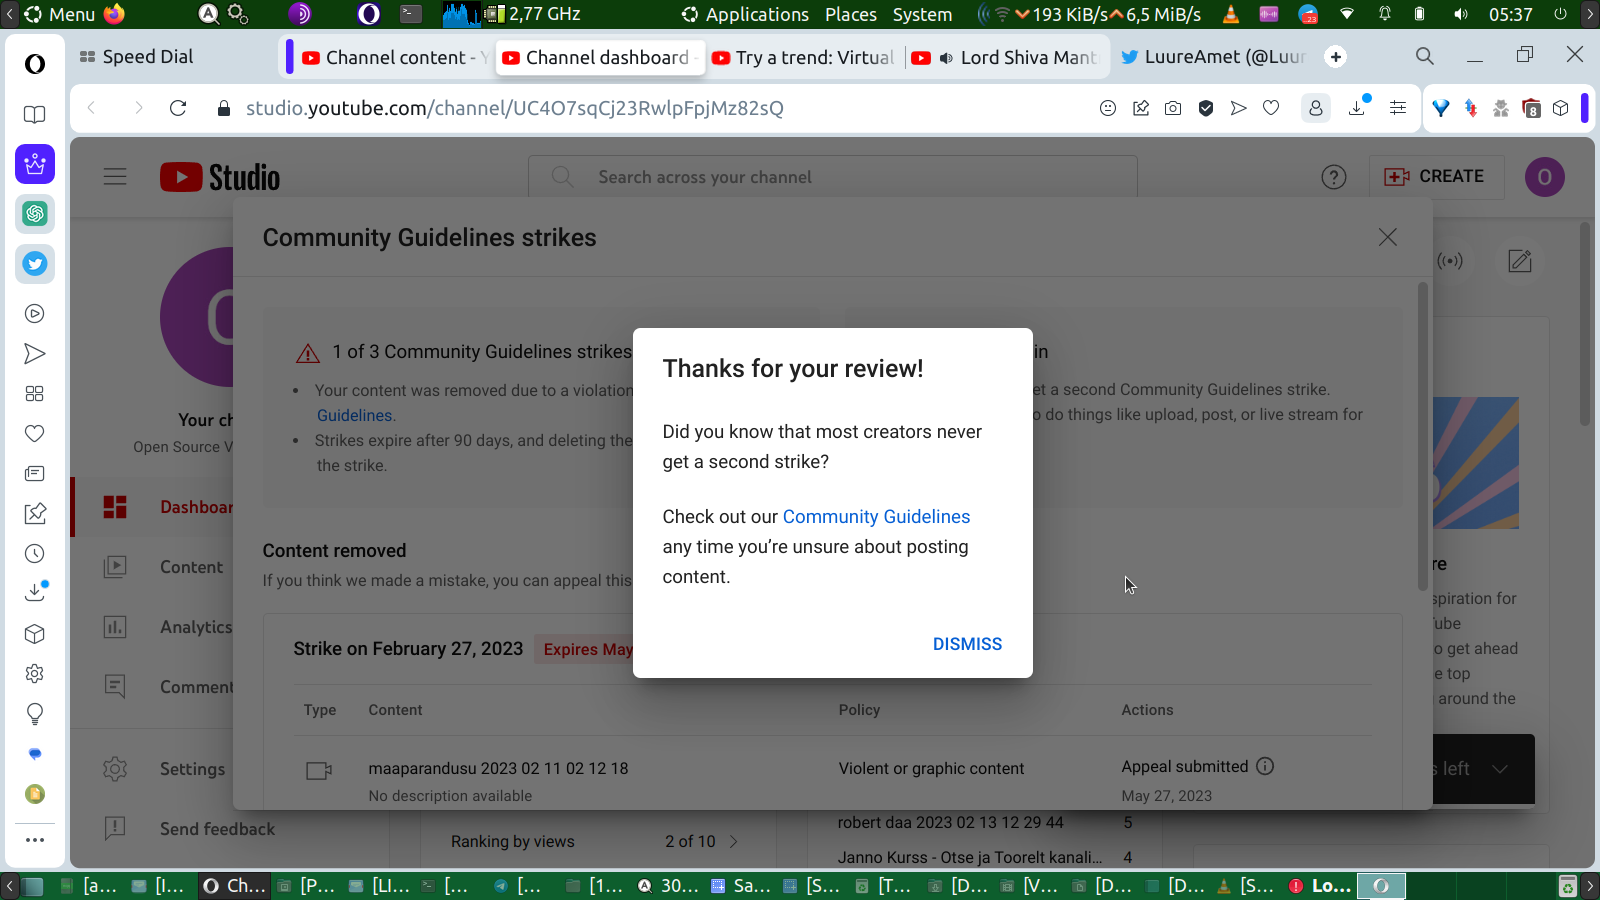Open Downloads in the Opera sidebar
This screenshot has width=1600, height=900.
coord(35,592)
